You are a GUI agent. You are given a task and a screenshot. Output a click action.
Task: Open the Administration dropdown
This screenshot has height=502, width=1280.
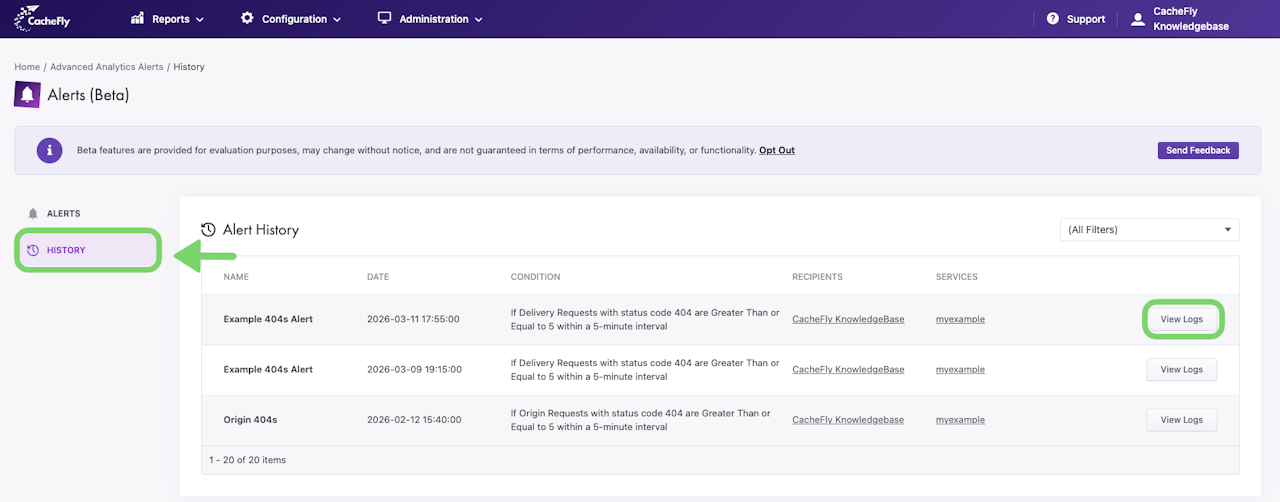coord(430,19)
